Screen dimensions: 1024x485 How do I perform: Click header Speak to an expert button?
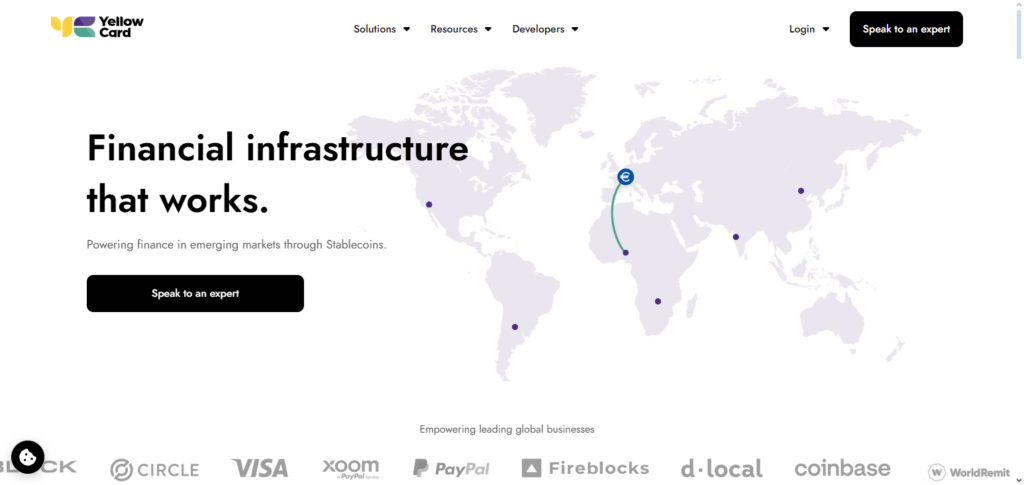(906, 29)
